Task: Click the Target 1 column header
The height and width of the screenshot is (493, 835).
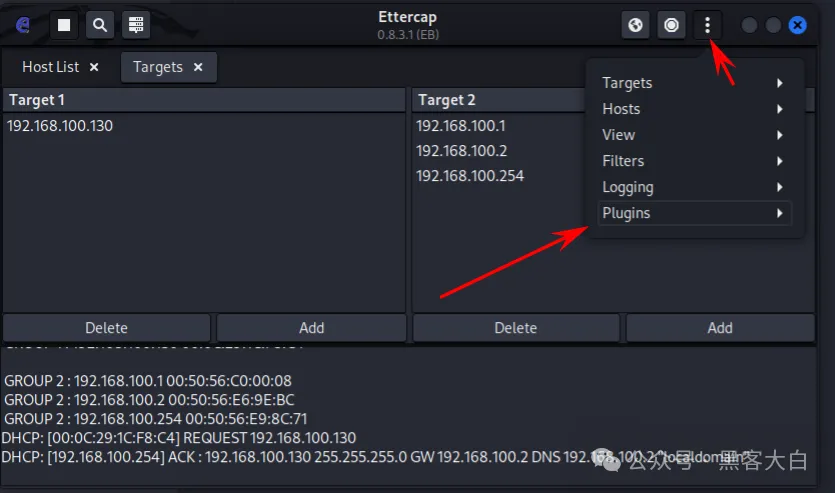Action: (204, 100)
